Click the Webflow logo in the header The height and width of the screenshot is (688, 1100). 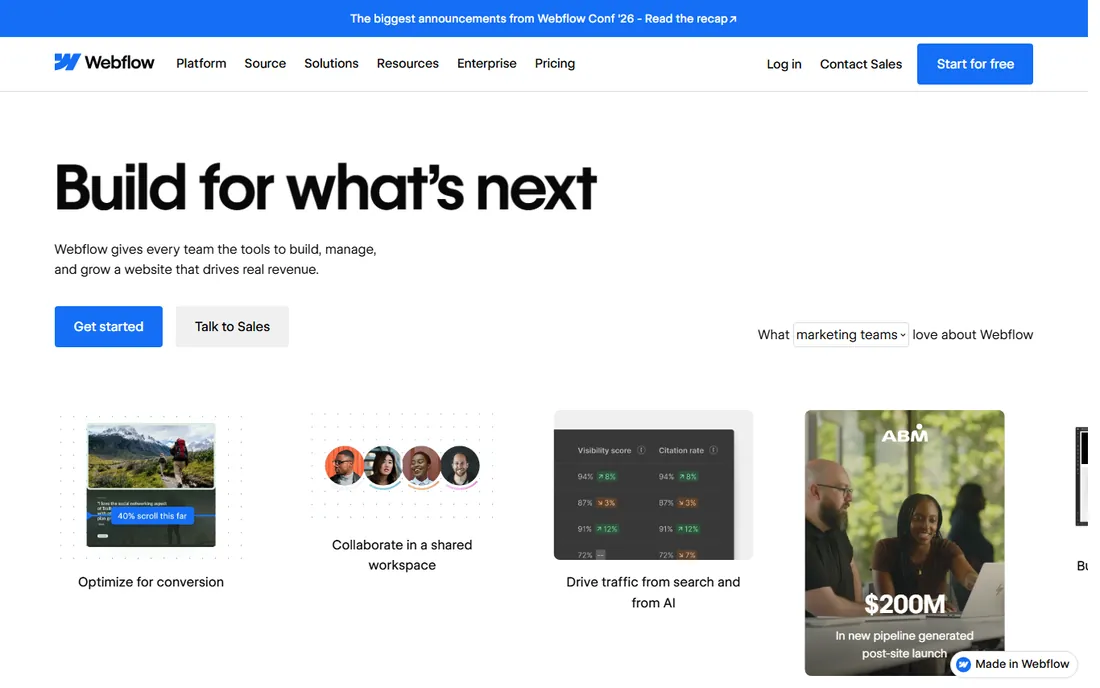click(x=105, y=62)
